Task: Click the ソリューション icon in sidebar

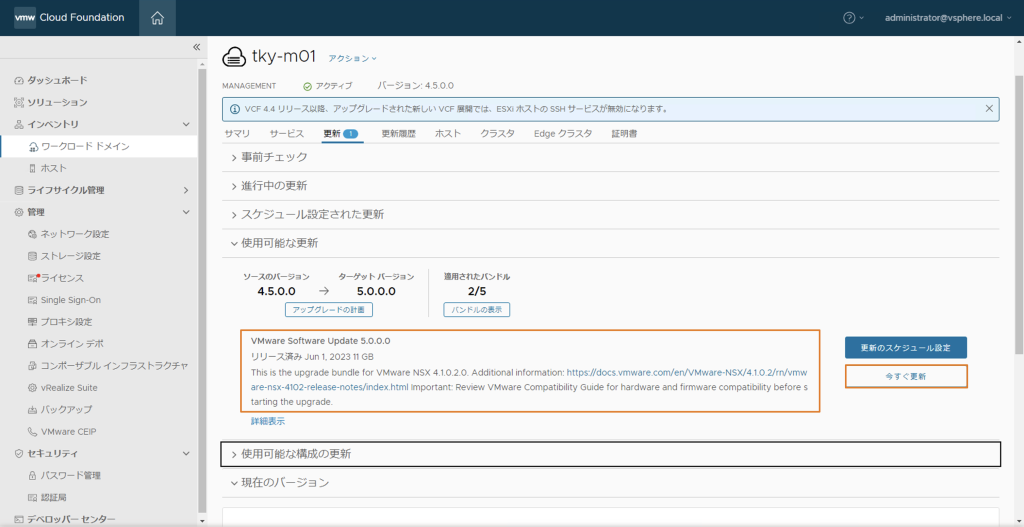Action: tap(18, 102)
